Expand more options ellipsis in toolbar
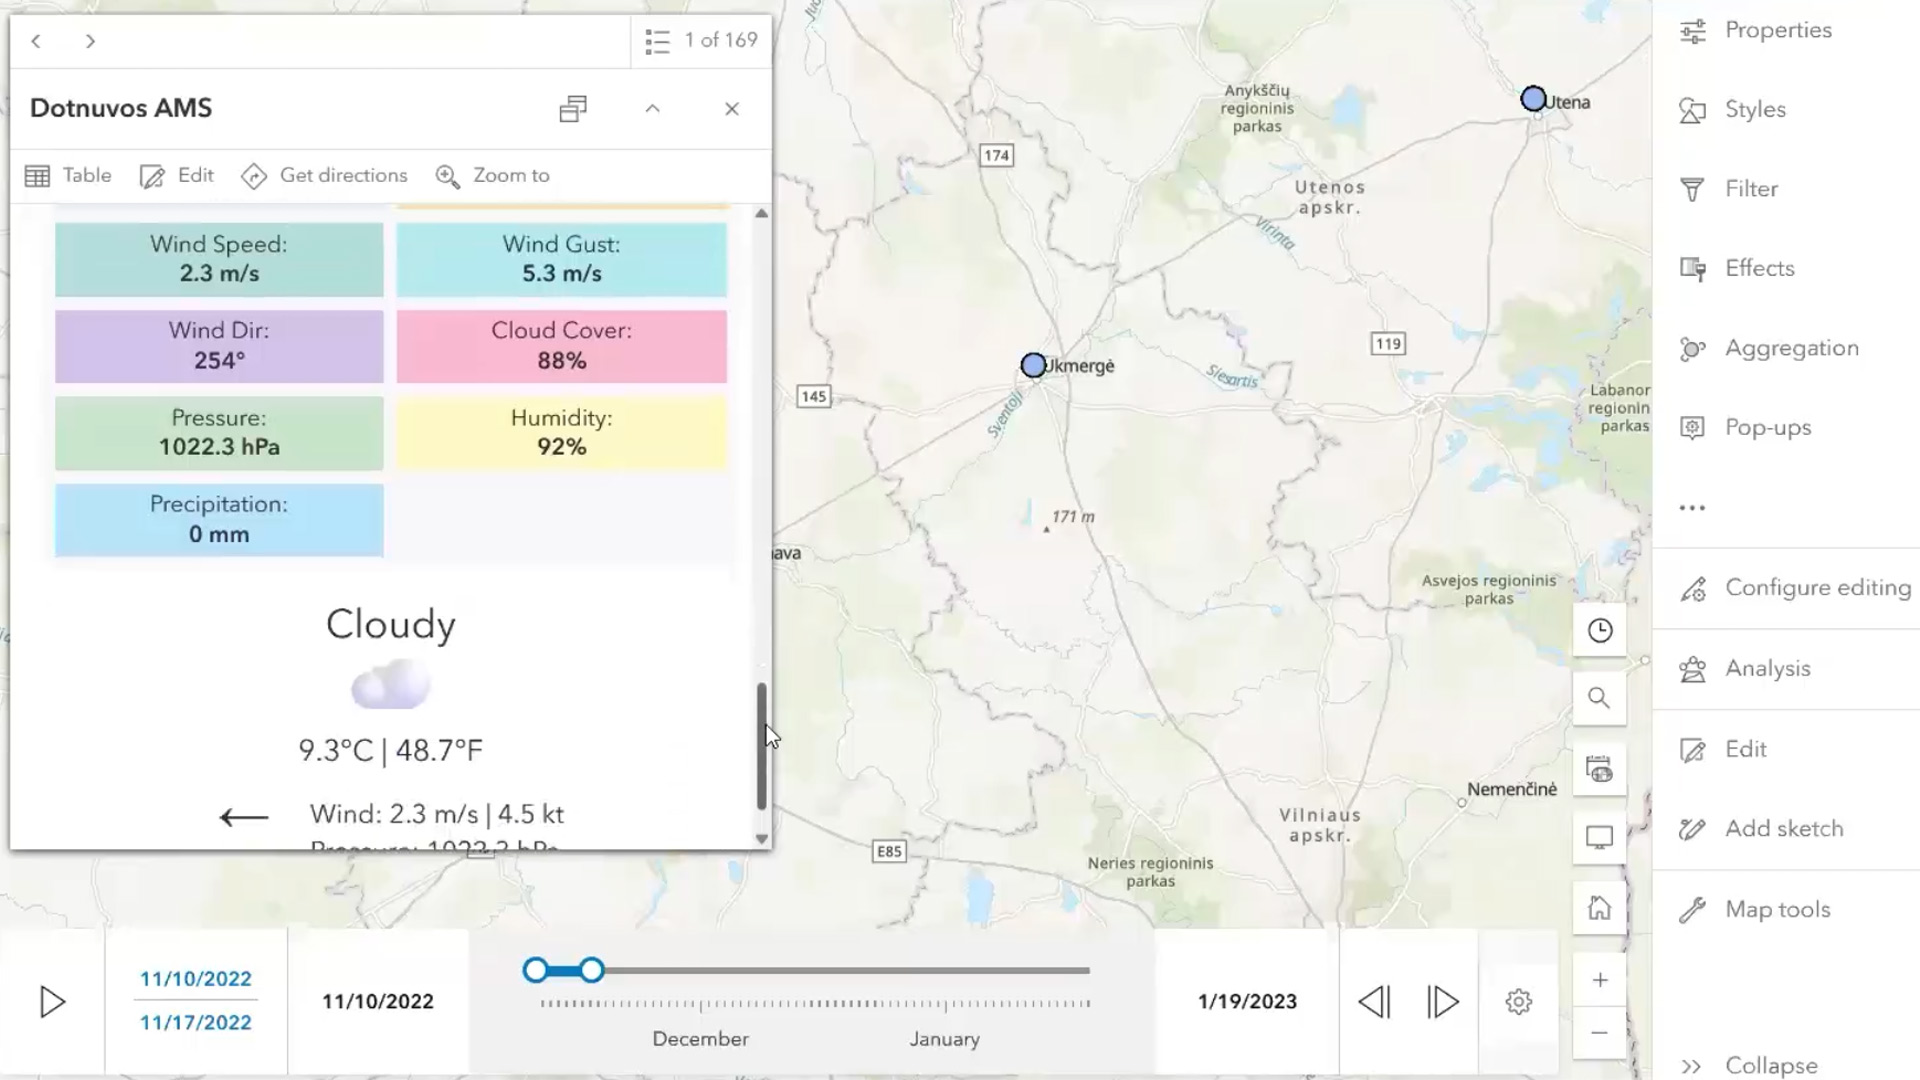Image resolution: width=1920 pixels, height=1080 pixels. click(1692, 508)
